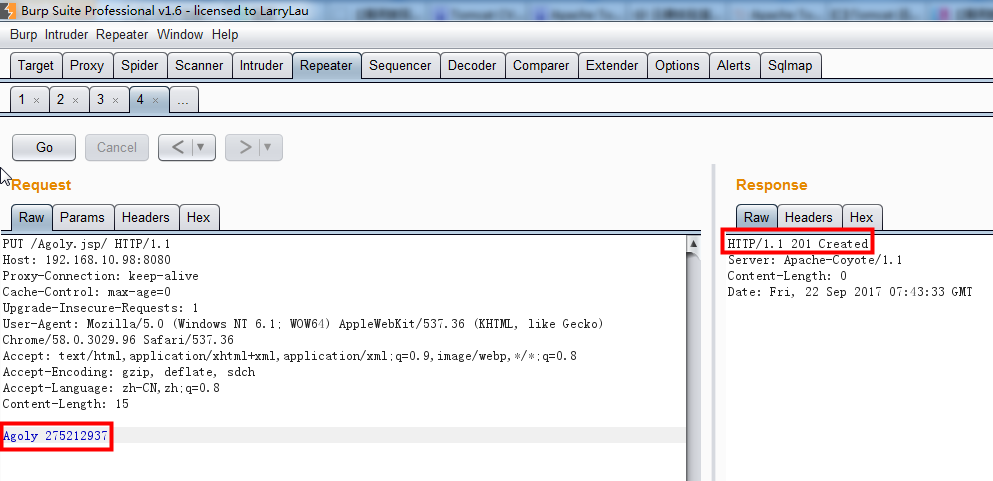Screen dimensions: 993x481
Task: Click the Accept-Encoding: gzip, deflate, sdch line
Action: click(129, 372)
